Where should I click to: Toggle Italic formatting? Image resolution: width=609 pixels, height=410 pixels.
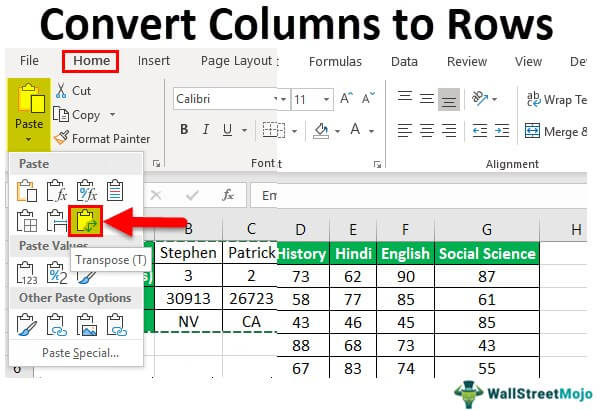click(x=207, y=131)
